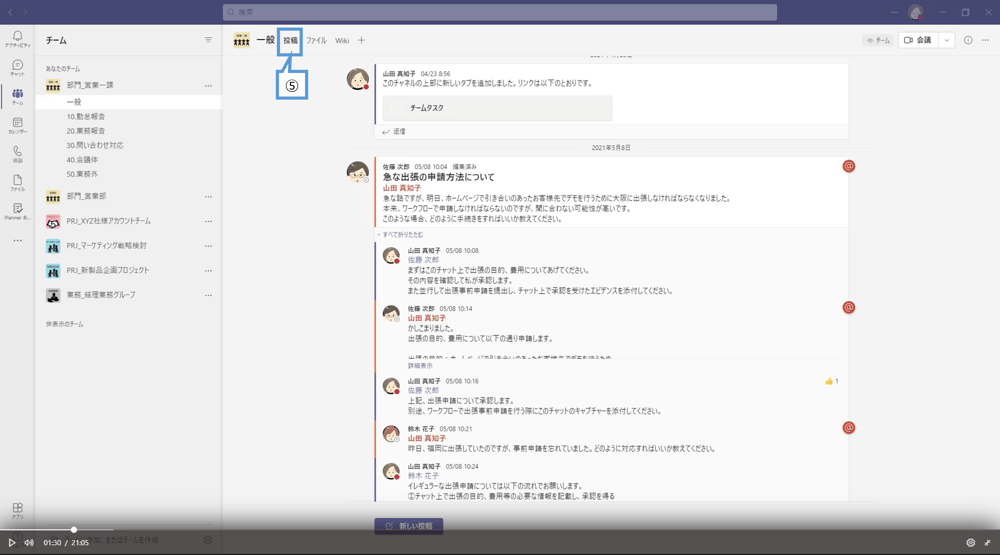This screenshot has width=1000, height=555.
Task: Select the Teams icon in sidebar
Action: pos(17,96)
